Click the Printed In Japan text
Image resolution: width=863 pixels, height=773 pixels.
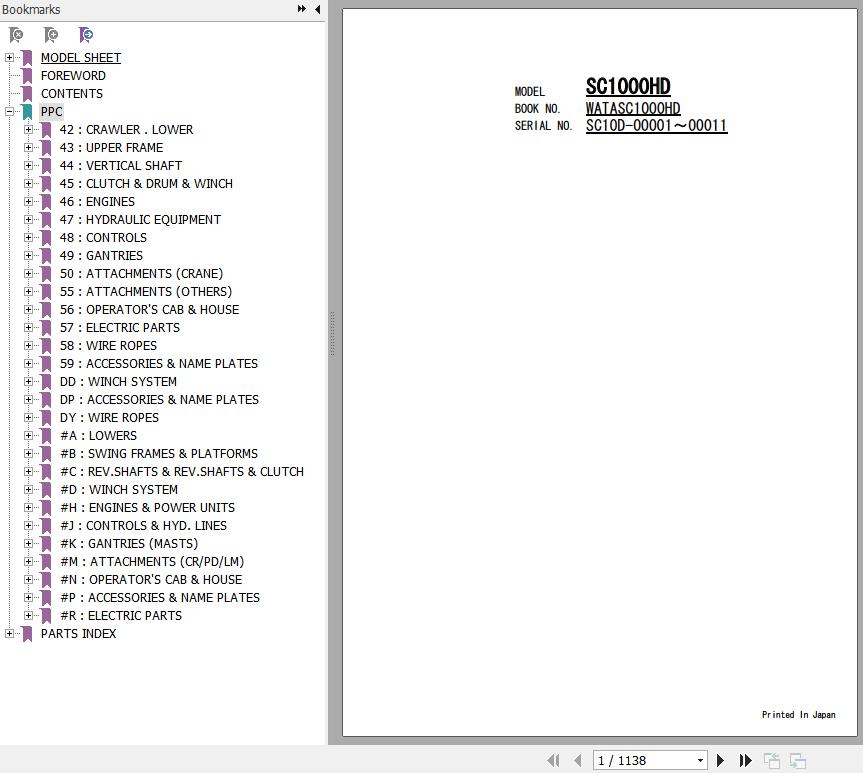click(x=799, y=715)
